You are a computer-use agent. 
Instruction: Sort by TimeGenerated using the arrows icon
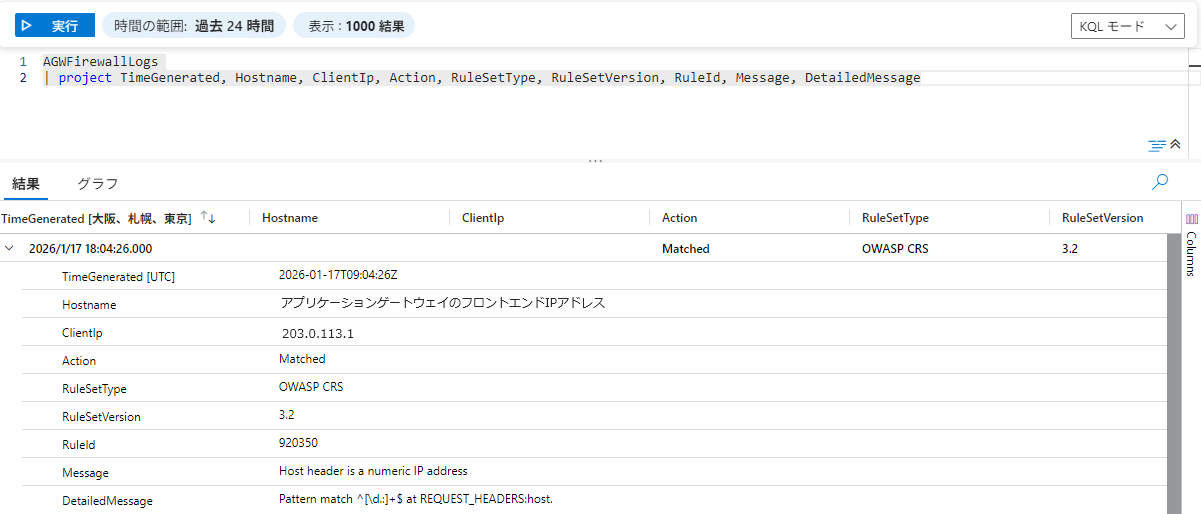coord(208,217)
